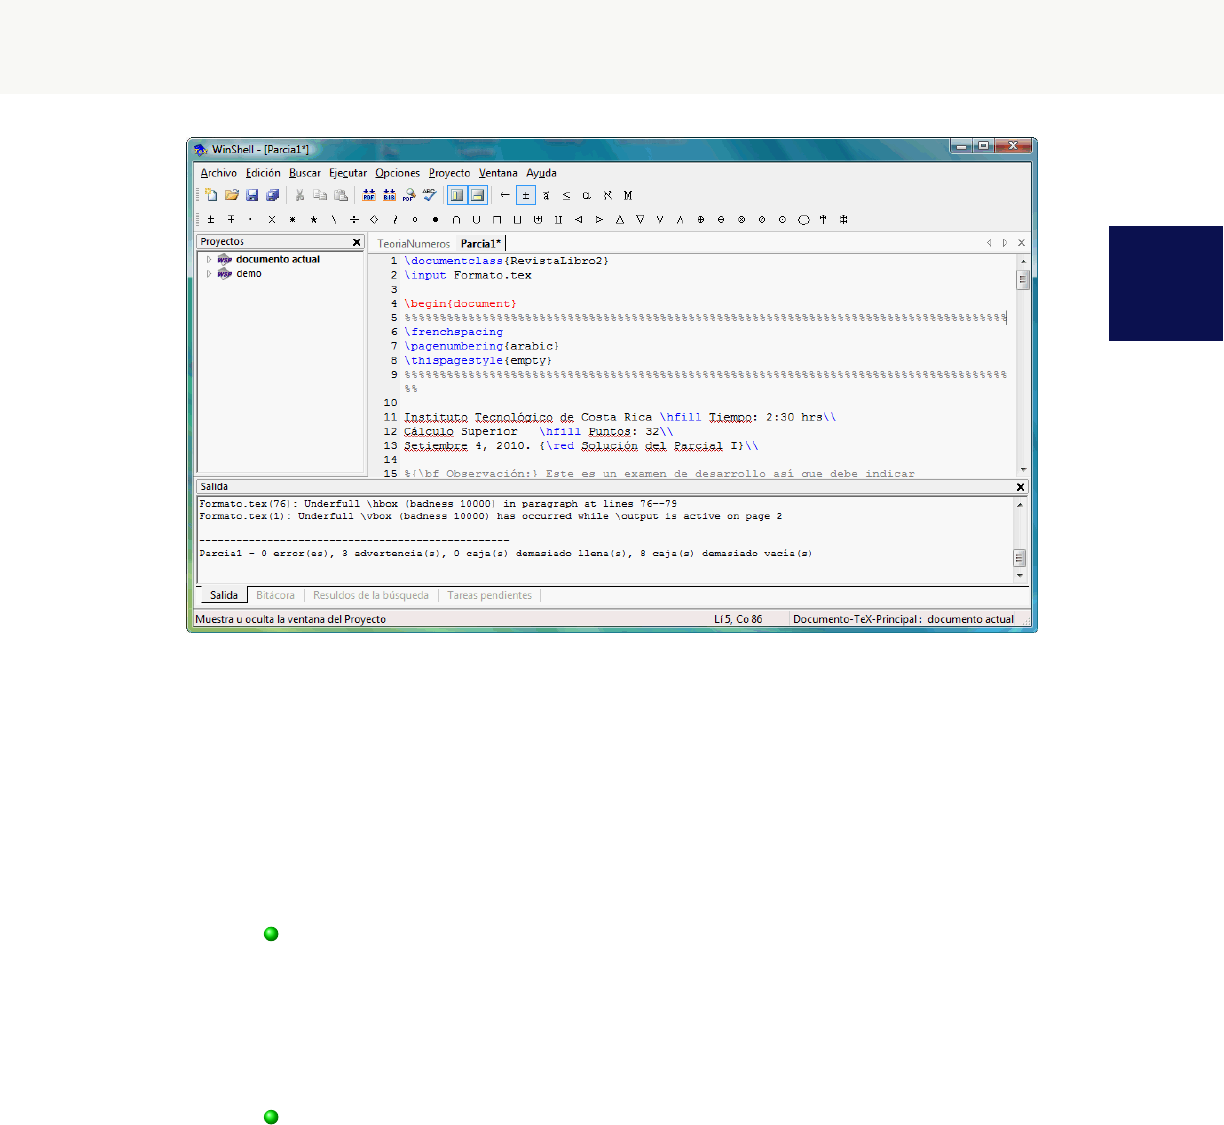Close the current editor document tab

coord(1021,243)
